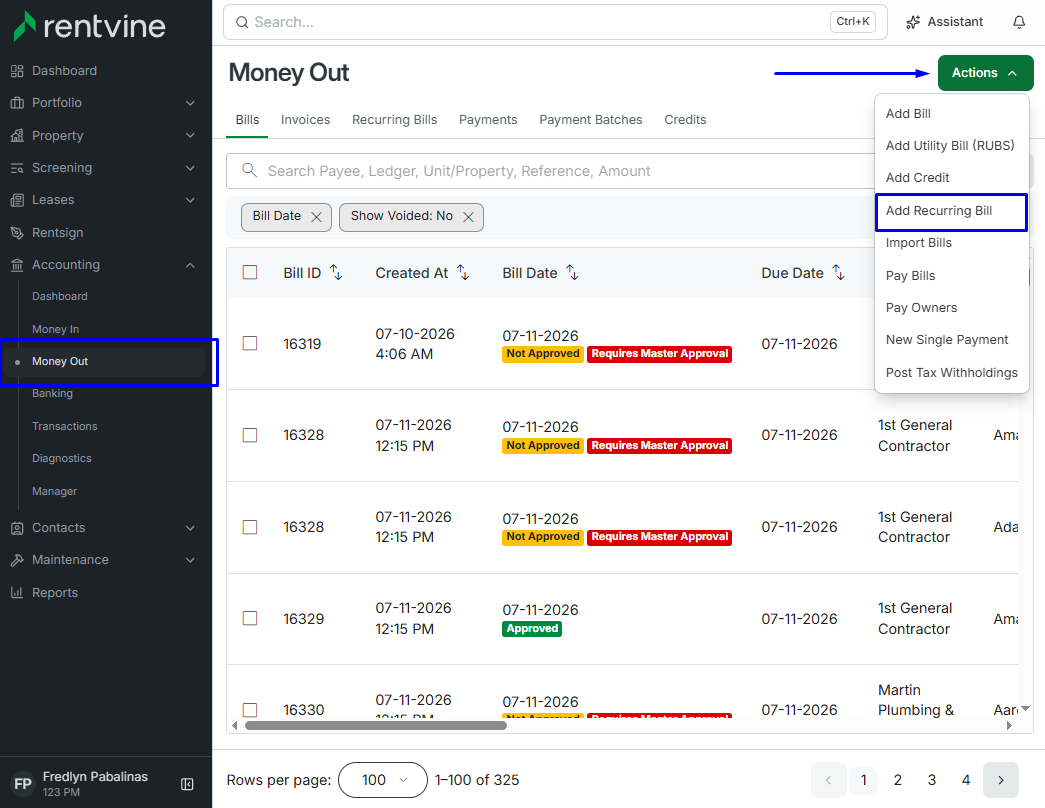This screenshot has width=1045, height=808.
Task: Check the box for bill 16330
Action: [250, 709]
